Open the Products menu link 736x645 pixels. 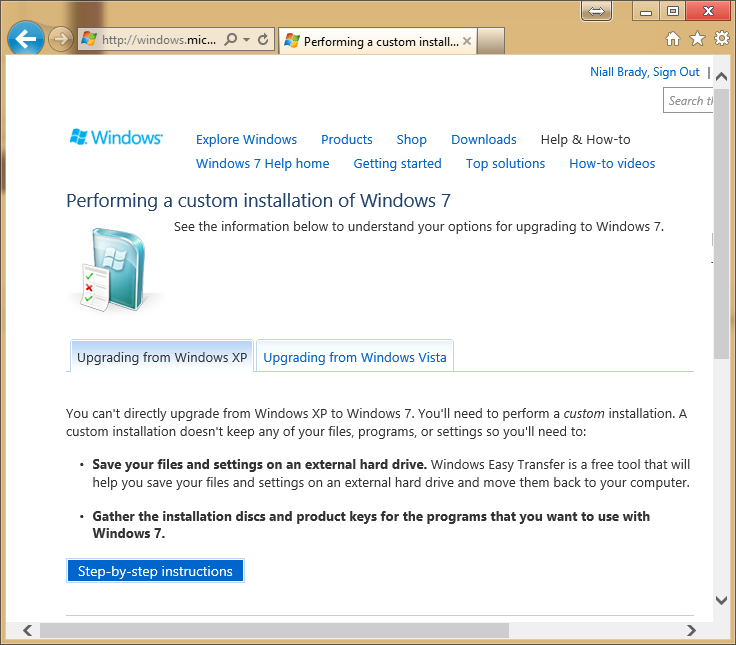(x=346, y=139)
